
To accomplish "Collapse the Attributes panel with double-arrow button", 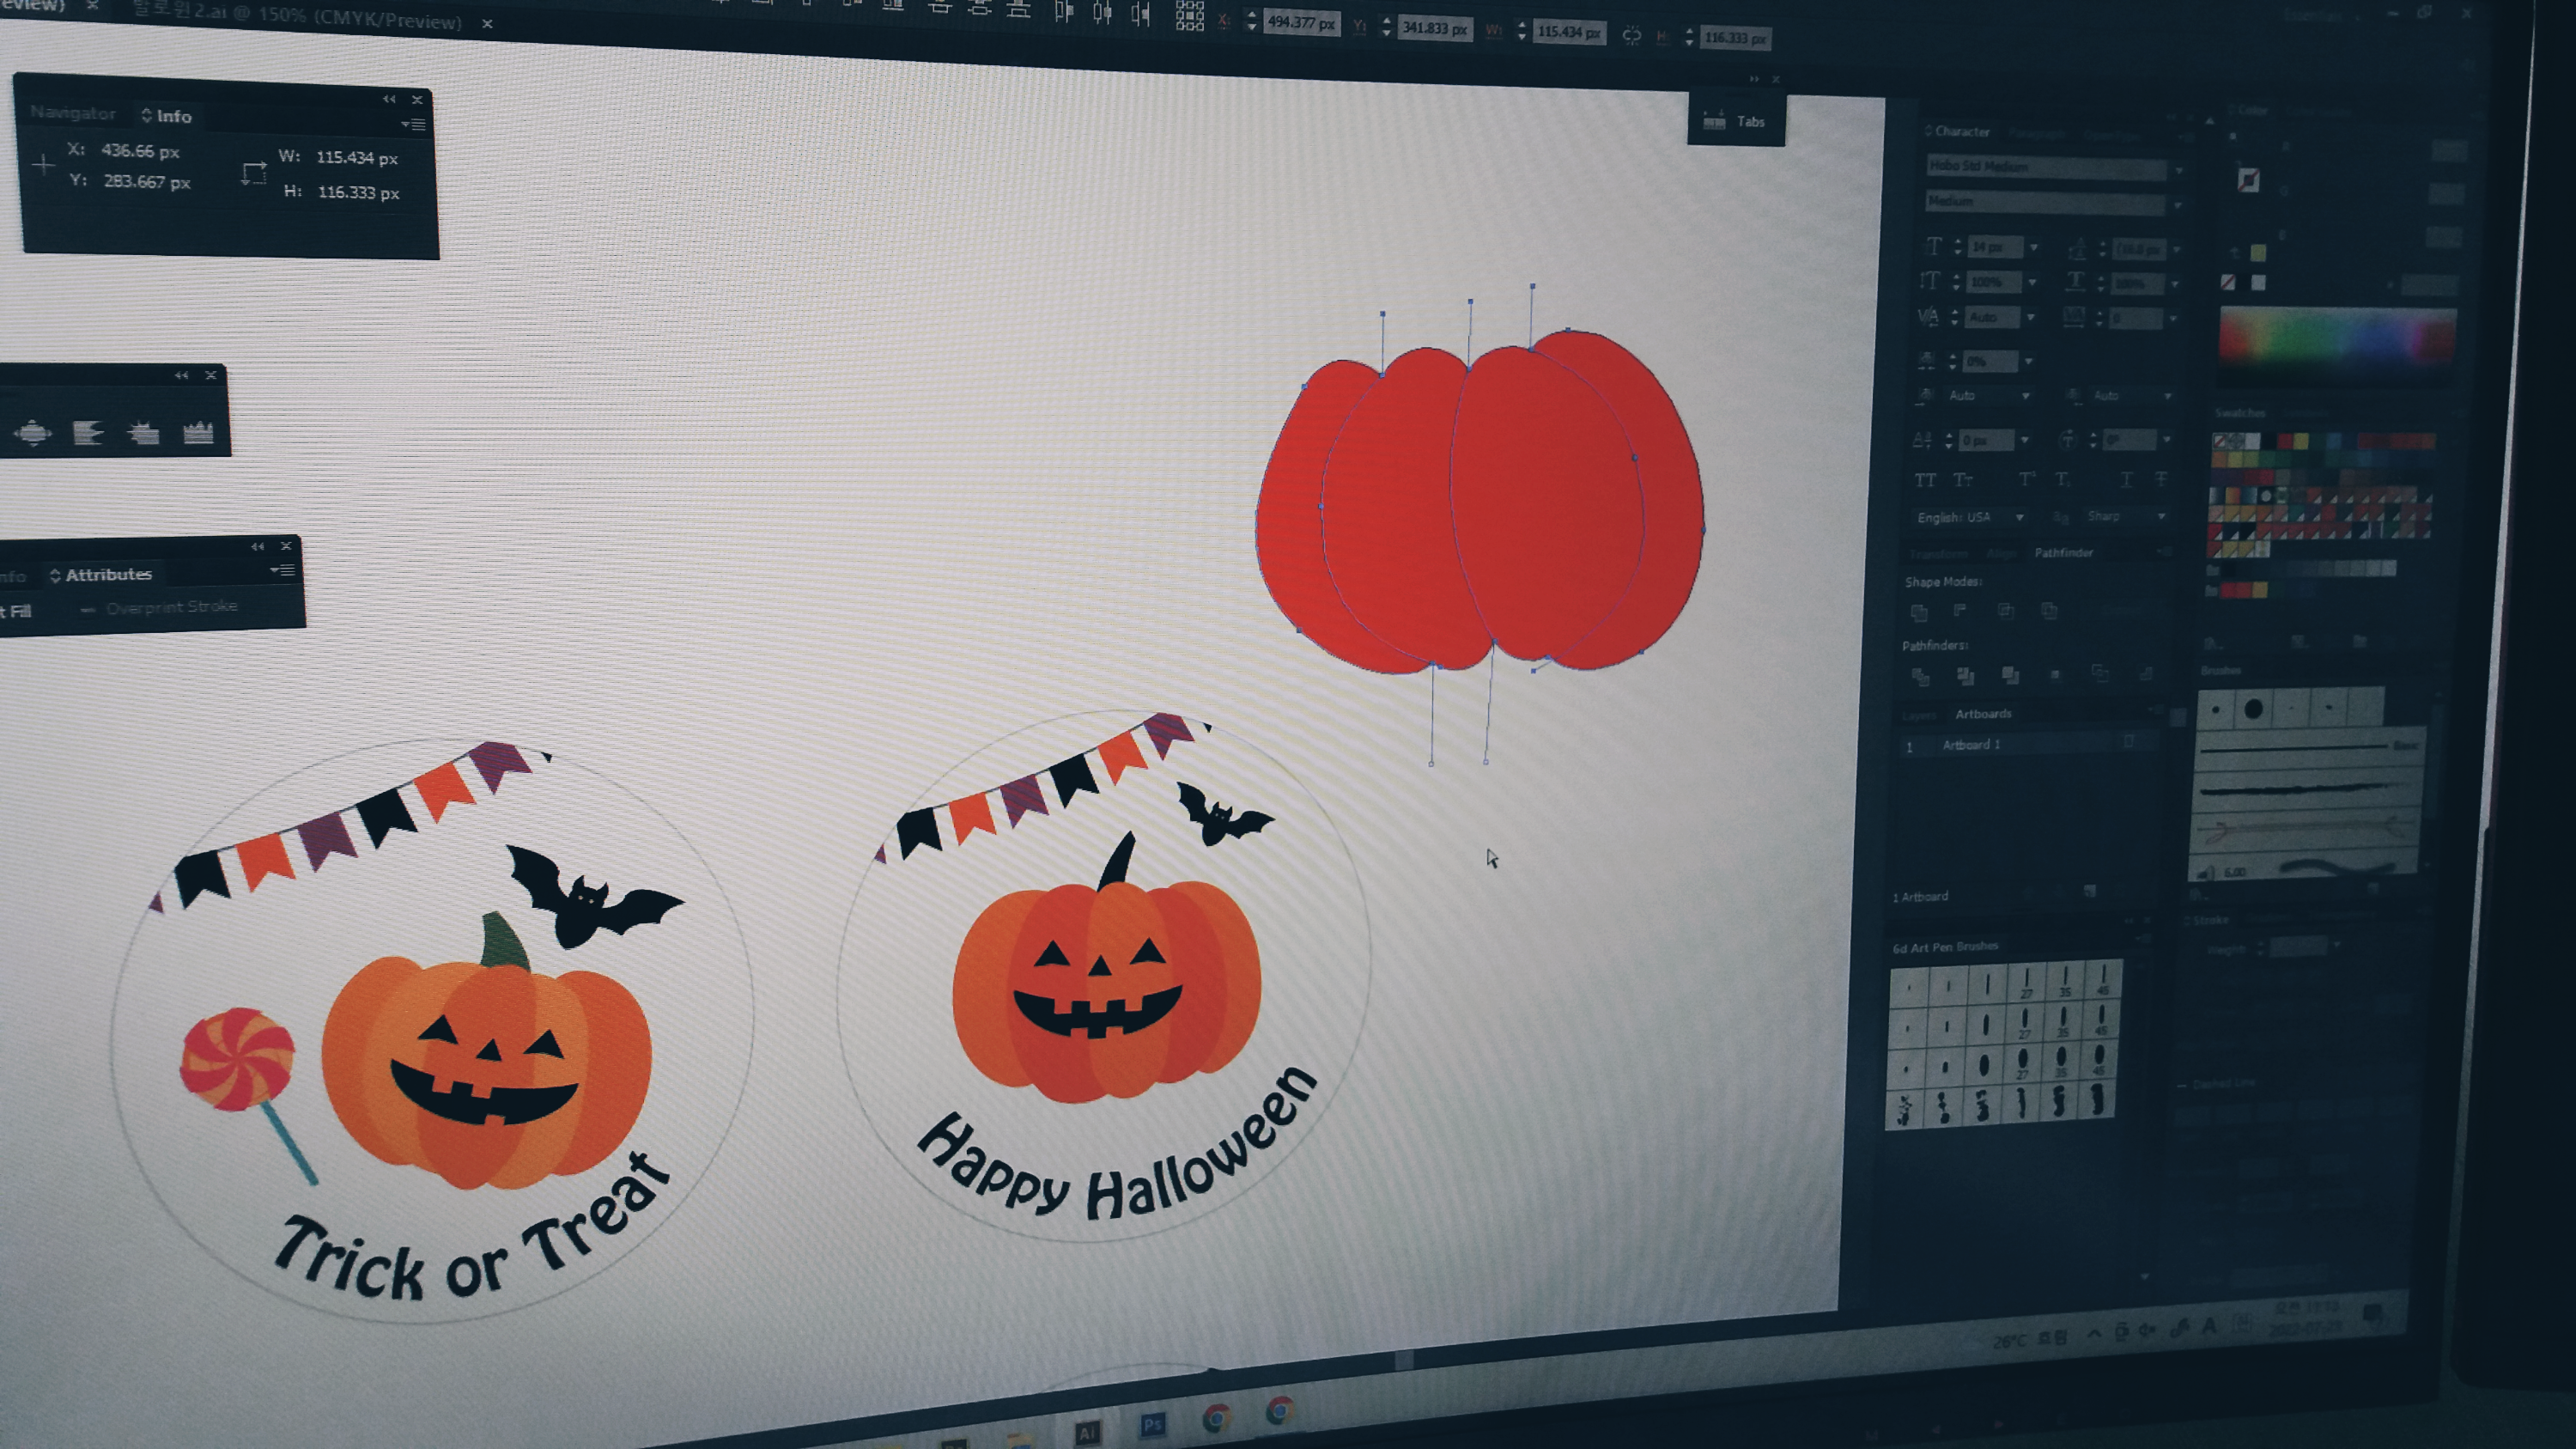I will 258,546.
